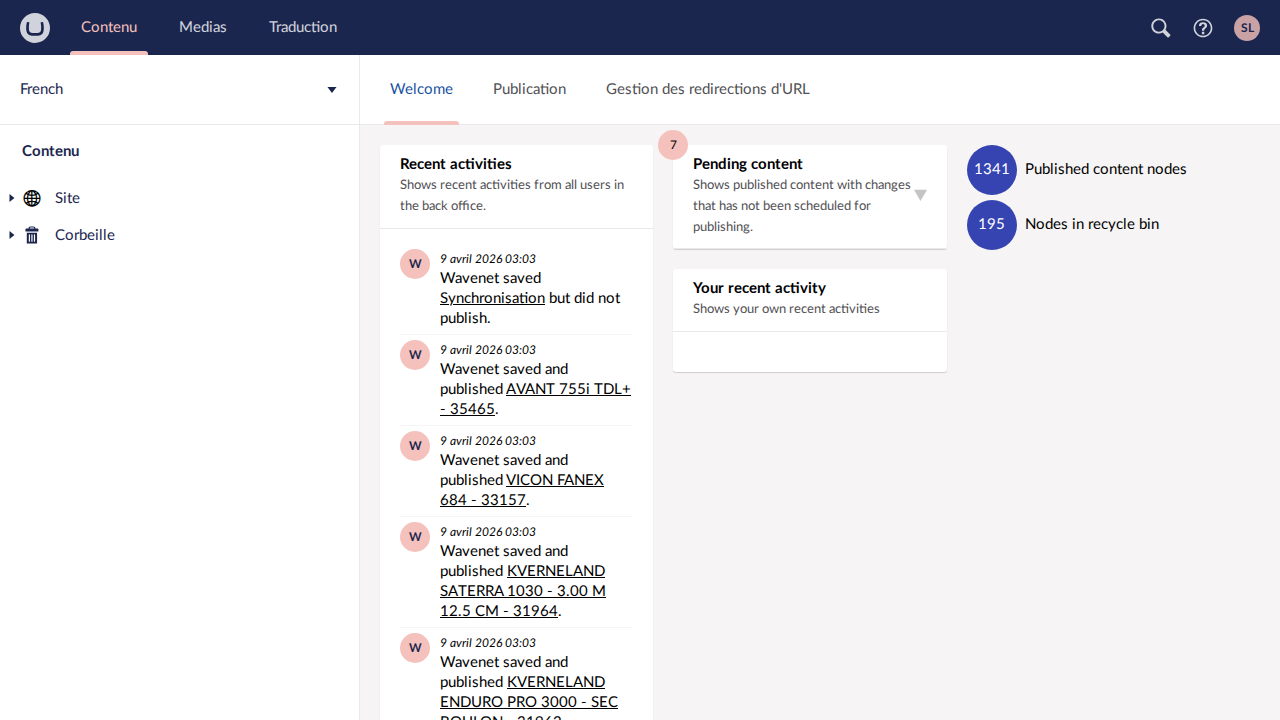Expand the Pending content panel arrow
Viewport: 1280px width, 720px height.
920,195
